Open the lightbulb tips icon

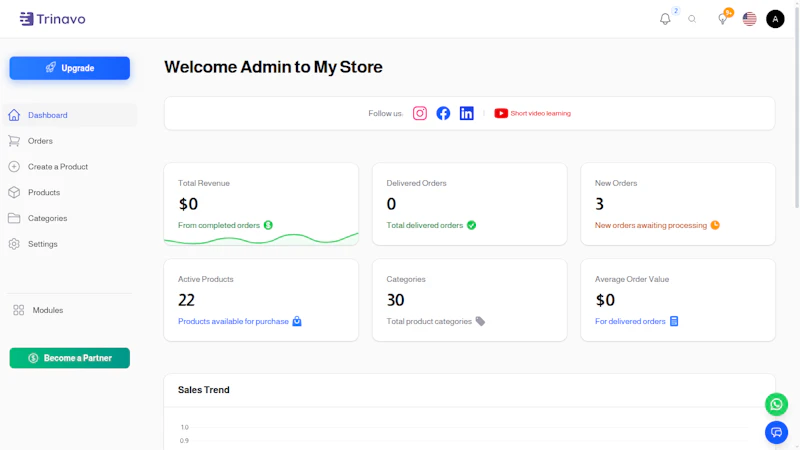[722, 19]
